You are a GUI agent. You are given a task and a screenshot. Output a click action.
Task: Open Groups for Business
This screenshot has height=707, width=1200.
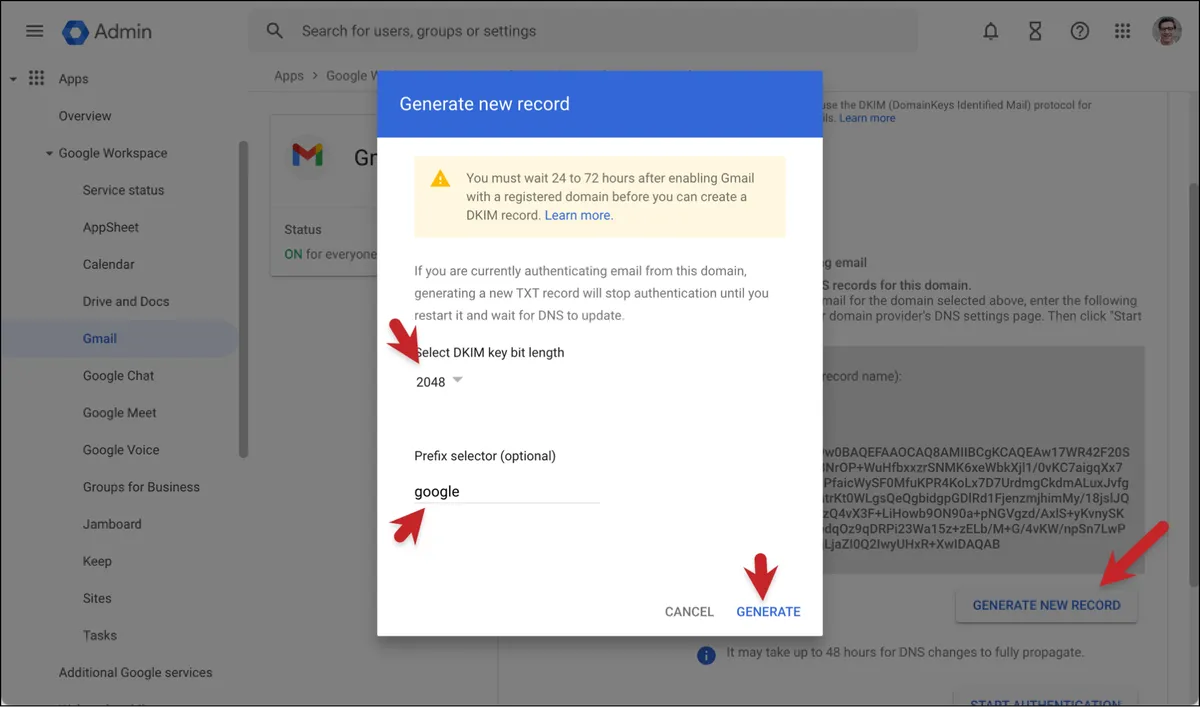pos(141,487)
